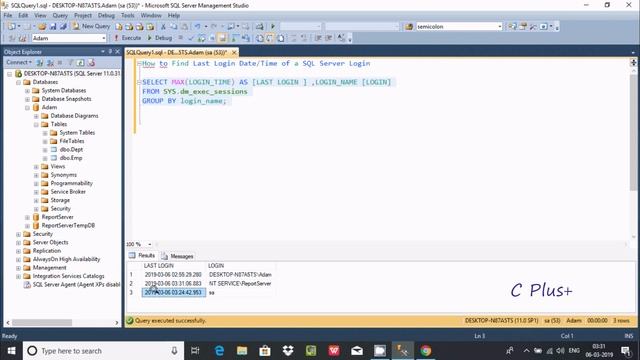The image size is (640, 360).
Task: Click the Database Engine Query icon
Action: pyautogui.click(x=119, y=27)
